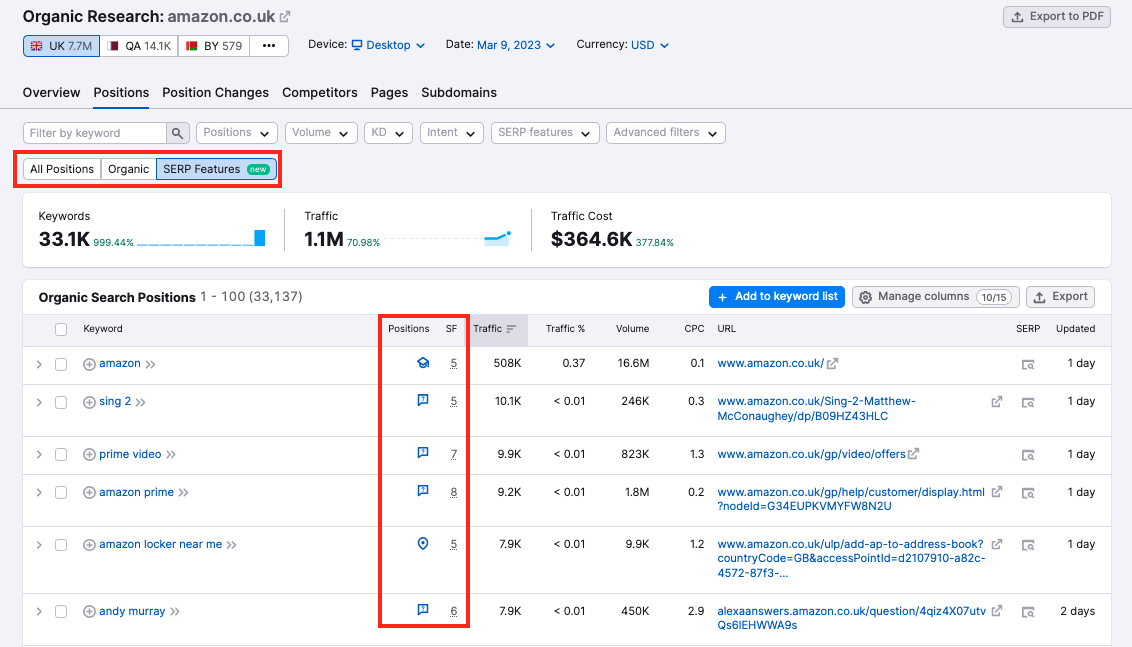Add amazon keyword with plus icon
Image resolution: width=1132 pixels, height=647 pixels.
tap(89, 365)
